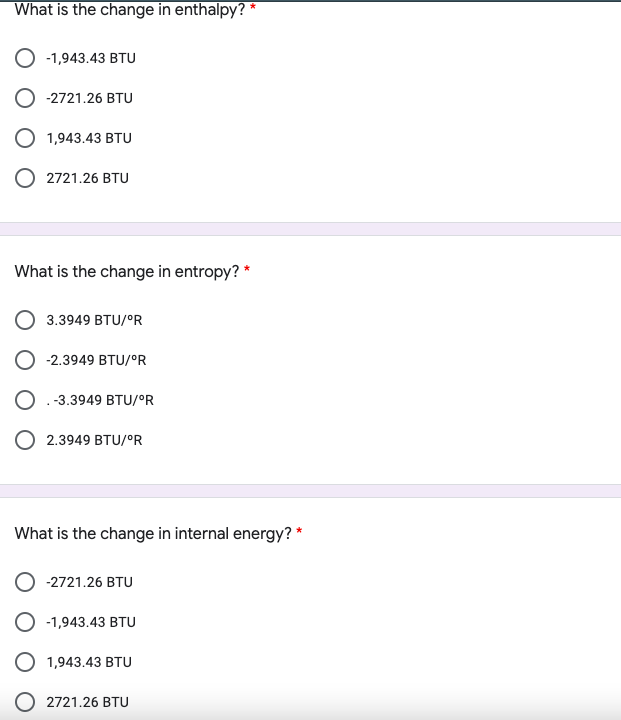
Task: Click the required asterisk beside enthalpy question
Action: tap(253, 7)
